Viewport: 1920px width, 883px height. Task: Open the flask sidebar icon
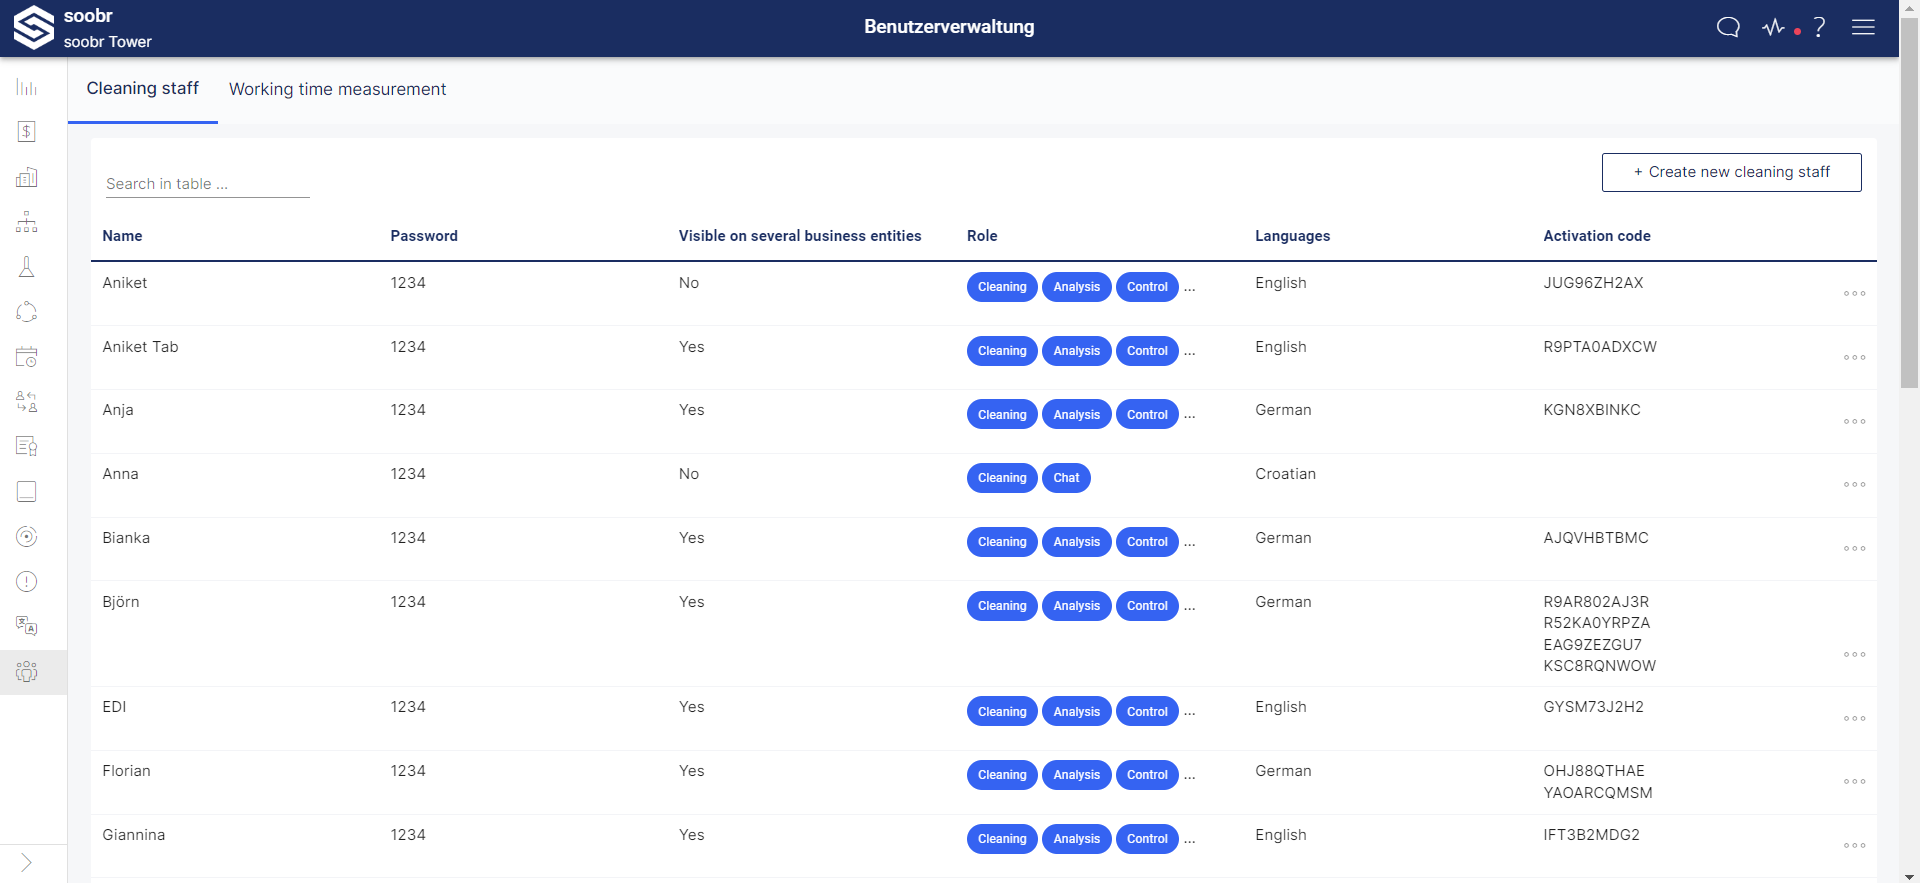tap(27, 267)
